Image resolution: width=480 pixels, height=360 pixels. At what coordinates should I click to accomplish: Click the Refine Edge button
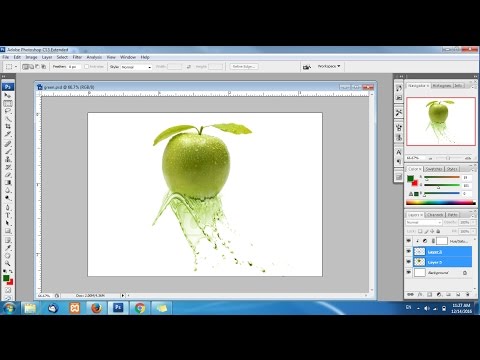[244, 67]
